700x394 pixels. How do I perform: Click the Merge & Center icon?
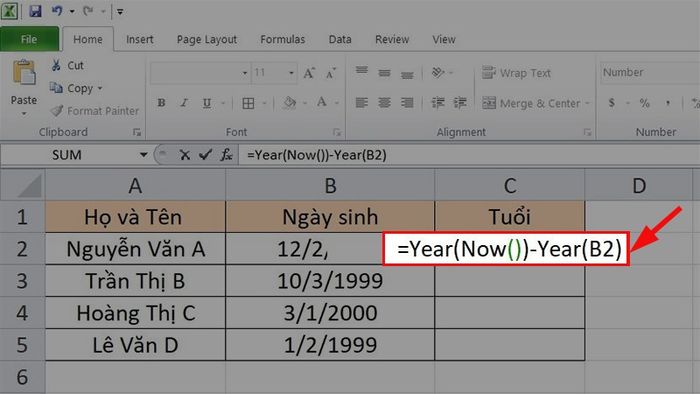[489, 103]
